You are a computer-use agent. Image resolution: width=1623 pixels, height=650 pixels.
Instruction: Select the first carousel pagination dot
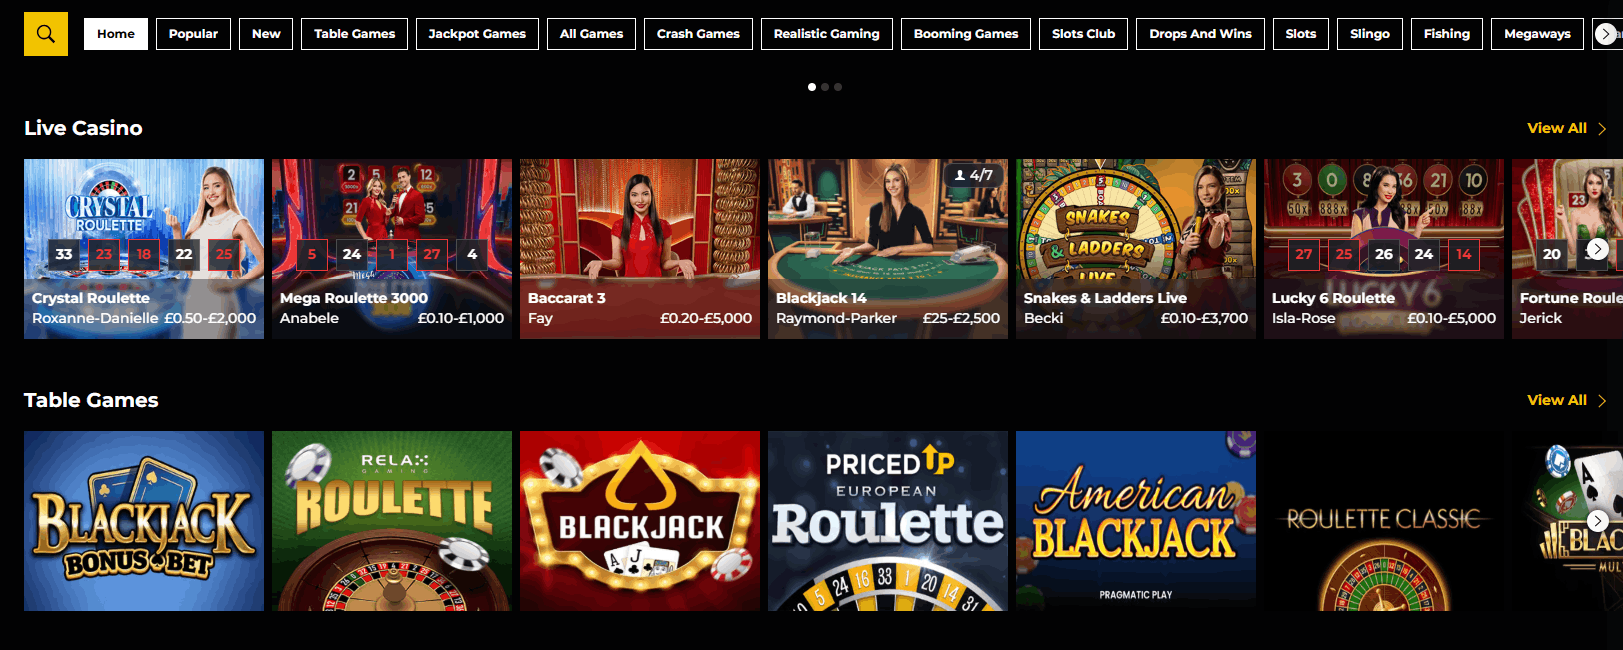812,87
